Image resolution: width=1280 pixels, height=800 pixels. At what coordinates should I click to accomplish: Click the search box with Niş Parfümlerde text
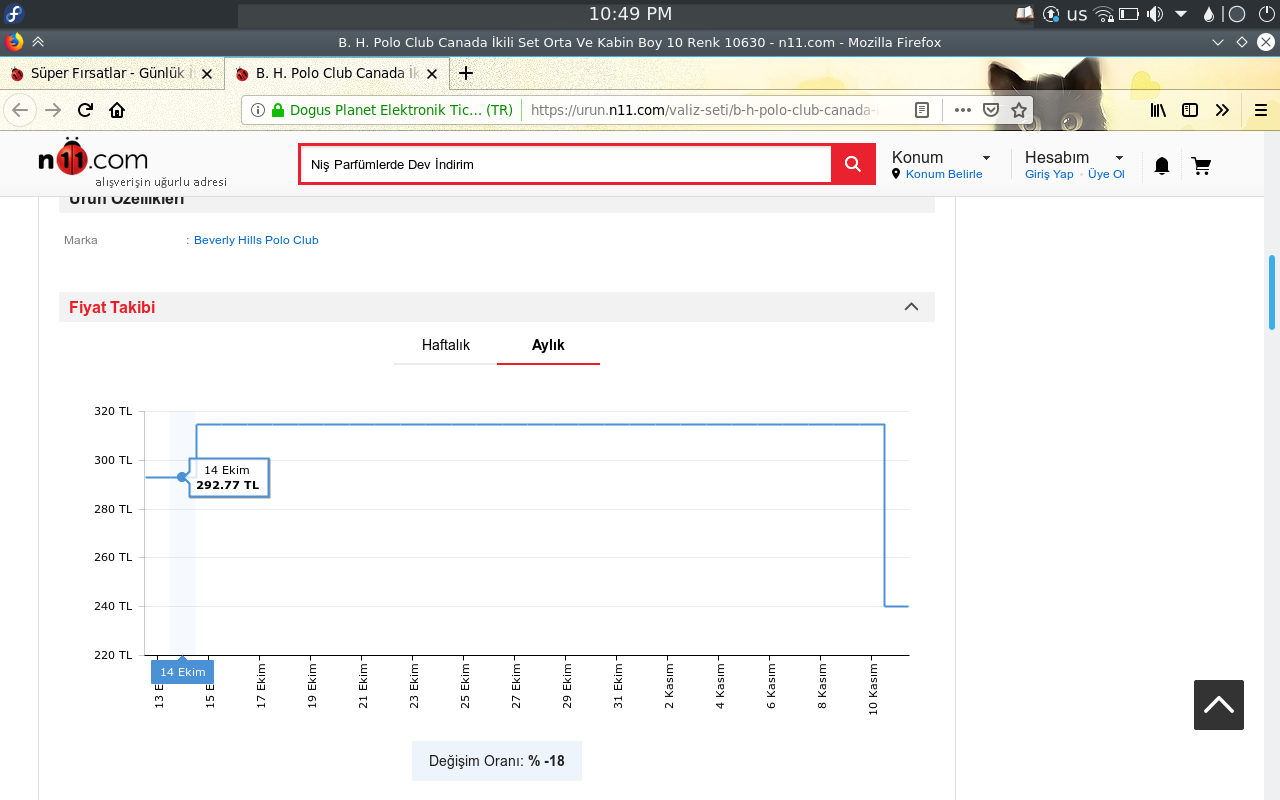(x=566, y=165)
